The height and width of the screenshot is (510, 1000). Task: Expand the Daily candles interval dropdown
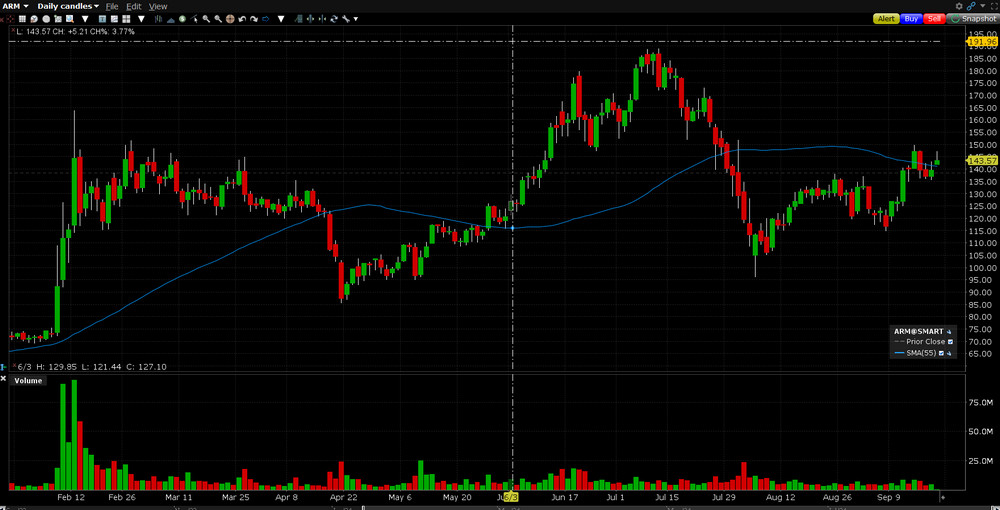[68, 6]
